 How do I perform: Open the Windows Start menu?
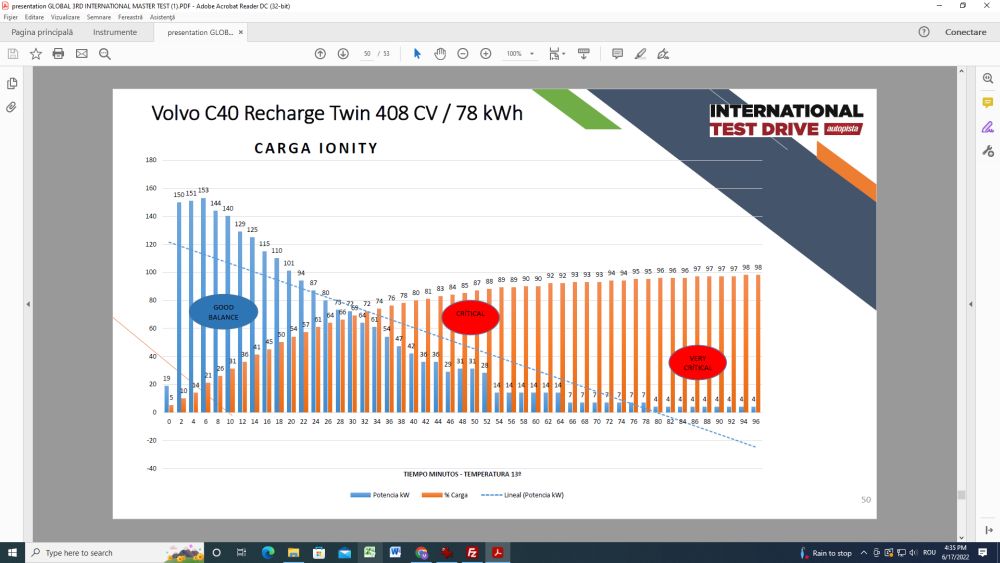click(12, 552)
